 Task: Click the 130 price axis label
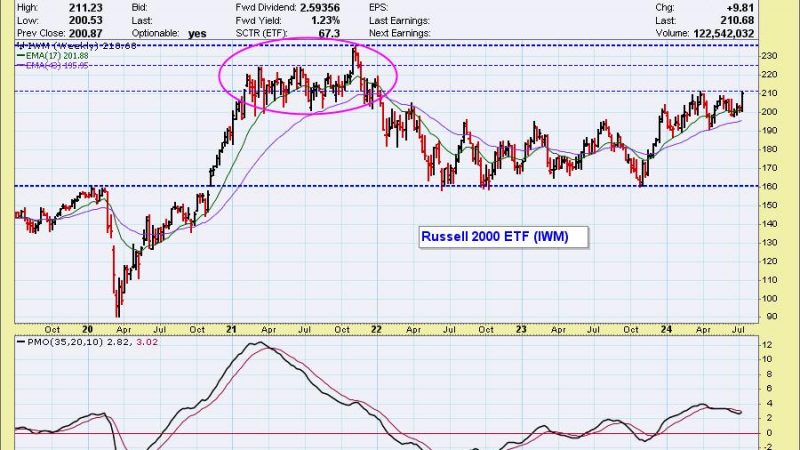[769, 242]
